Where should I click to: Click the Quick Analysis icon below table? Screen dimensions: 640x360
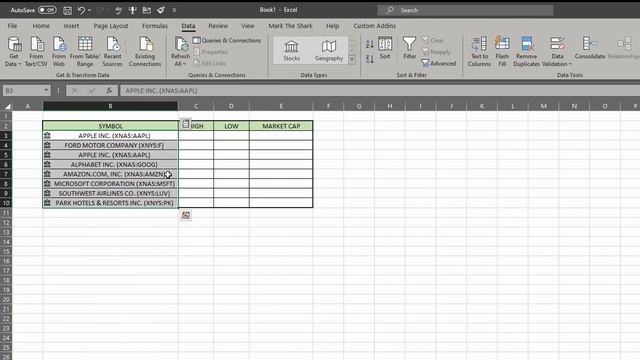186,215
